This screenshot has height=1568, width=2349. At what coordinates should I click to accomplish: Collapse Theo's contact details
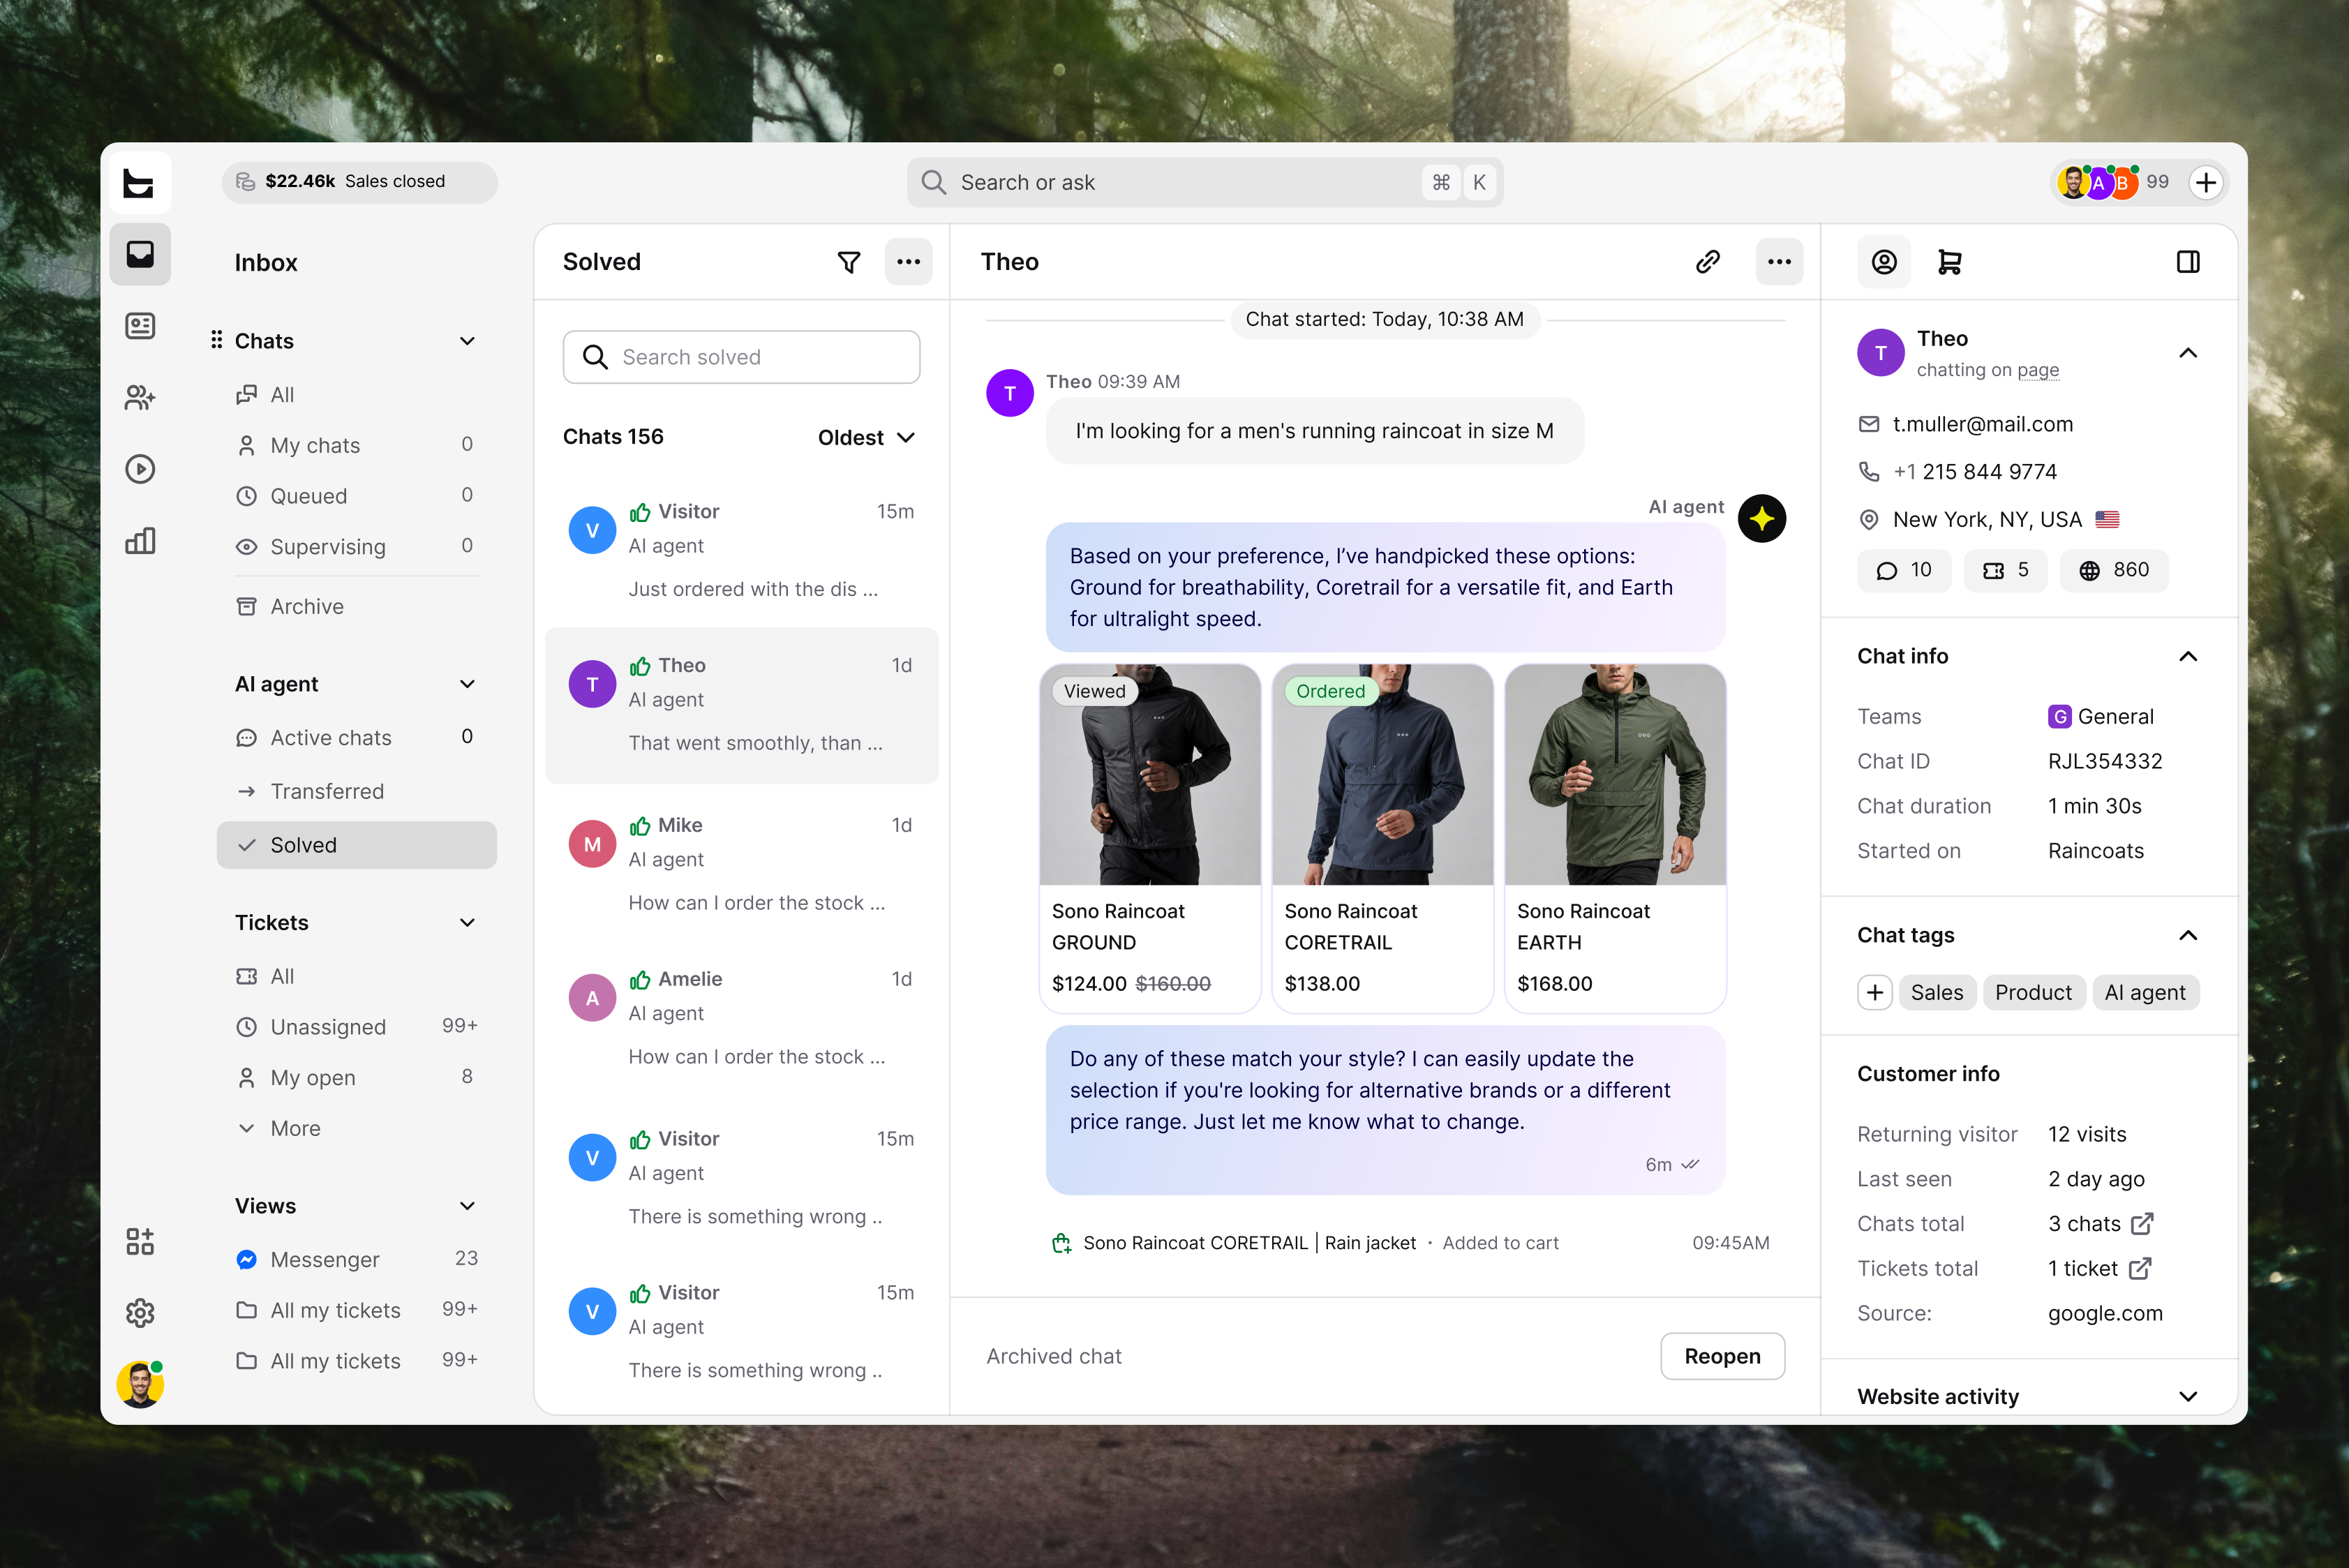click(2188, 353)
